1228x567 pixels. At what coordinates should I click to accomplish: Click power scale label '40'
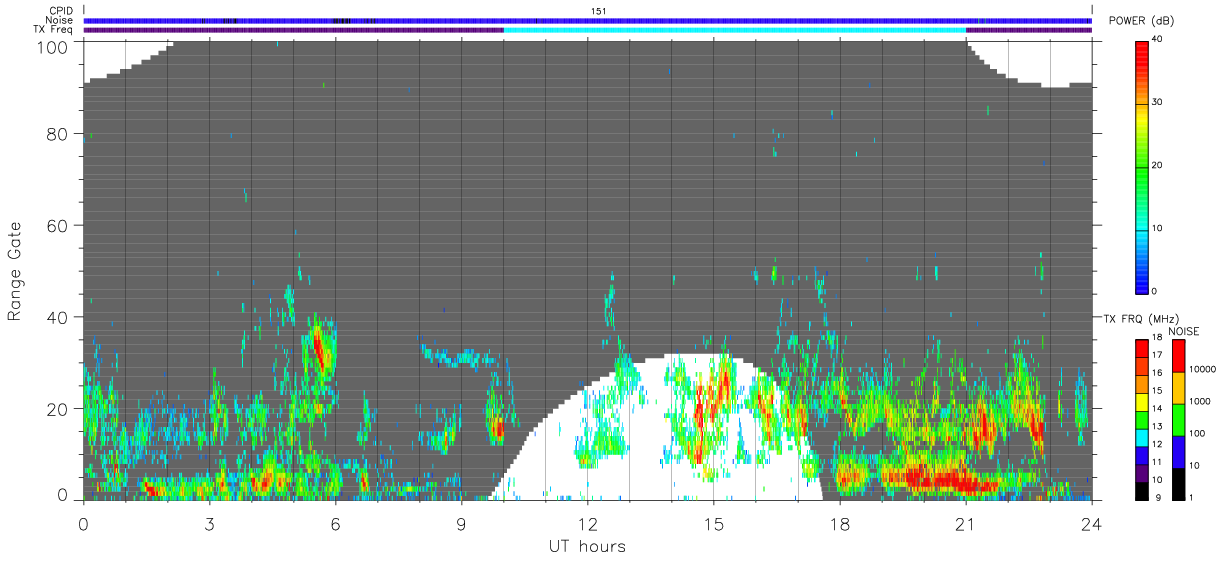tap(1158, 39)
